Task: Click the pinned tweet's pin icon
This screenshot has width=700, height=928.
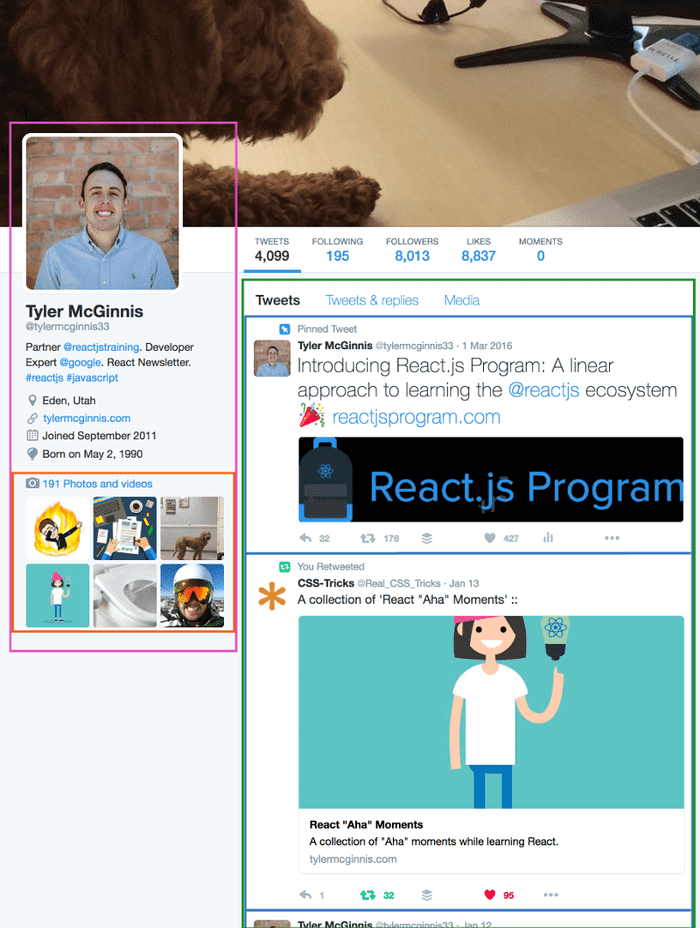Action: point(285,329)
